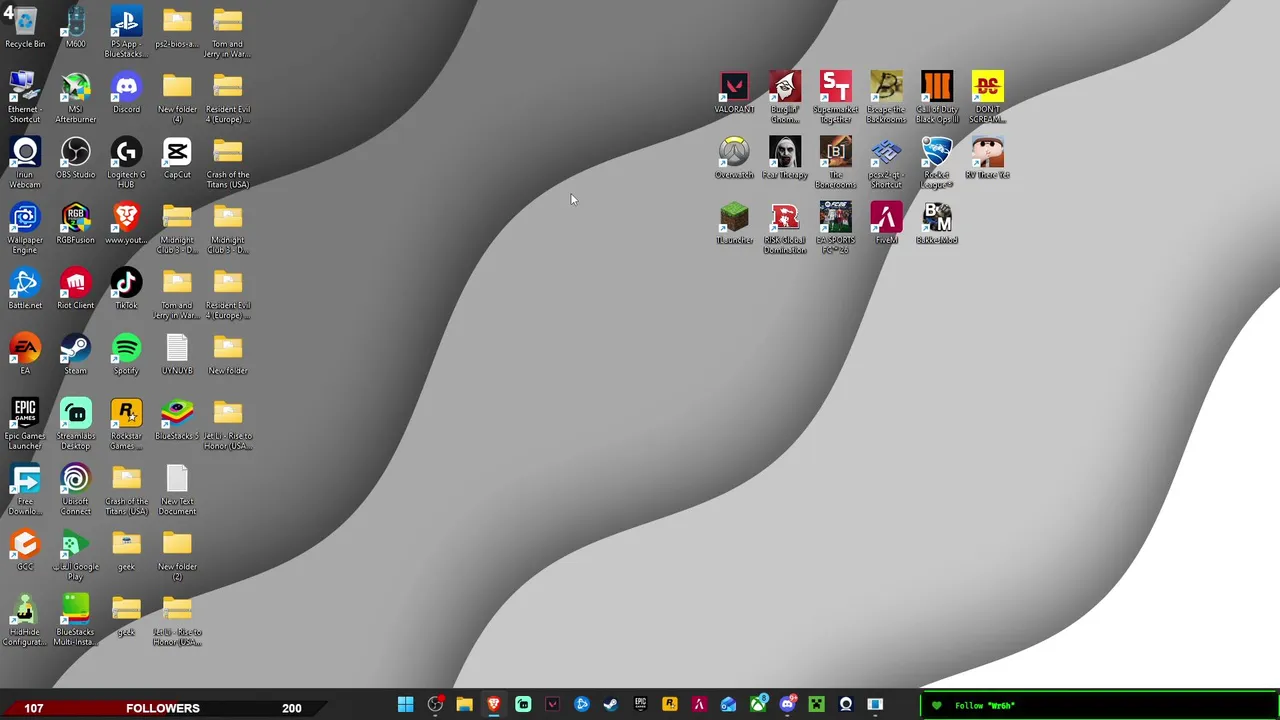
Task: Select The Bonerooms game shortcut
Action: pos(835,163)
